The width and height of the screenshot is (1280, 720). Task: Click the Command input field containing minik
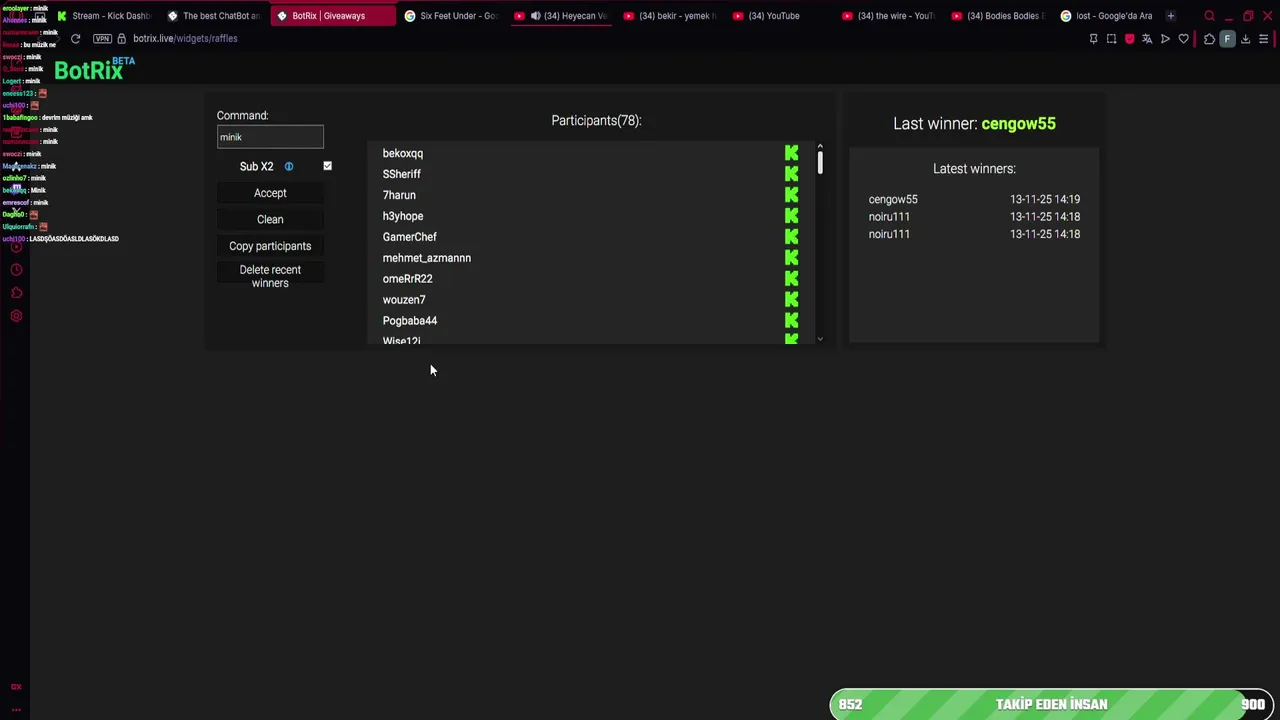(x=270, y=137)
